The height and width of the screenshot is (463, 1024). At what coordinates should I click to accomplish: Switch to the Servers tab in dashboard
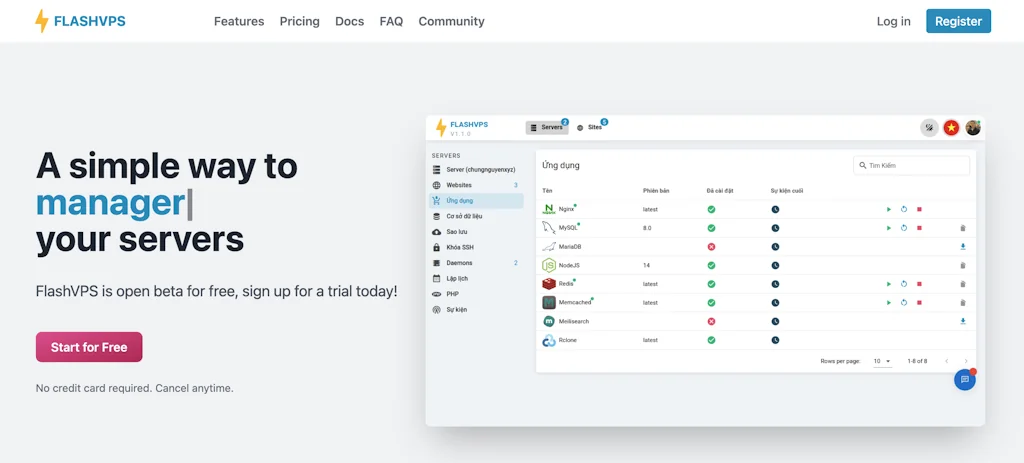(x=547, y=127)
